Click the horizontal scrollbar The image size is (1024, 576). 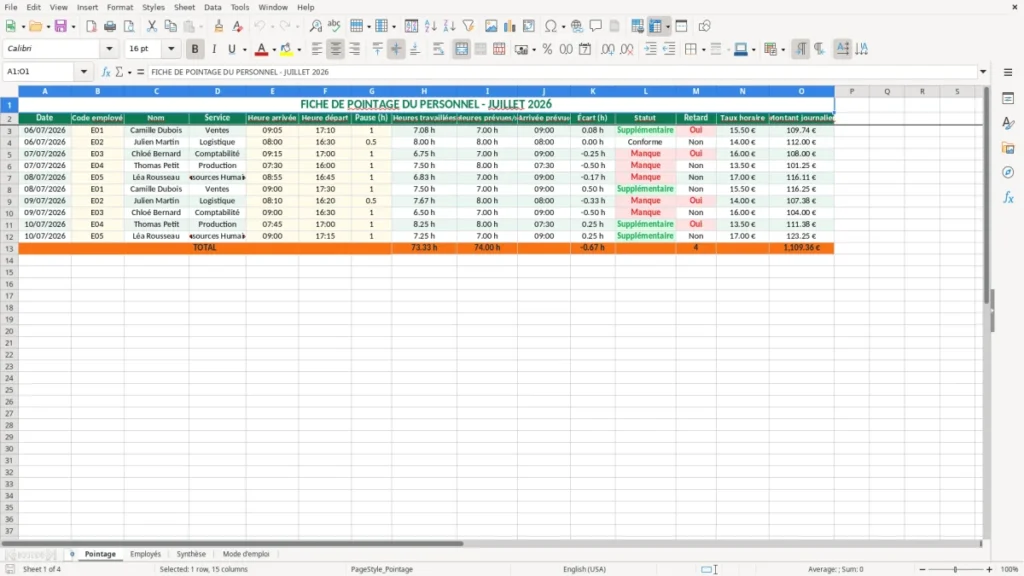pos(232,543)
